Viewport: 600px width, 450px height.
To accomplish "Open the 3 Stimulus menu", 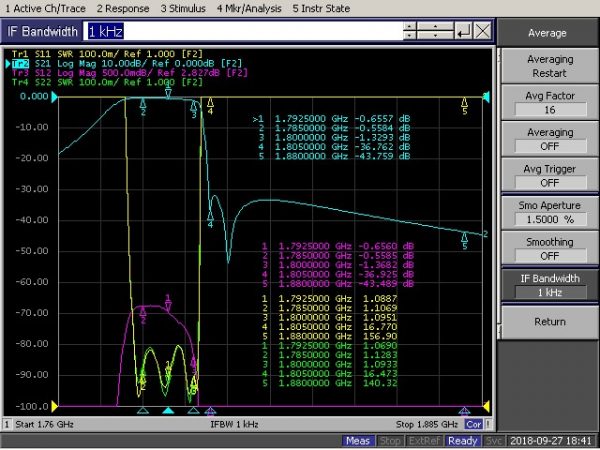I will click(x=183, y=8).
